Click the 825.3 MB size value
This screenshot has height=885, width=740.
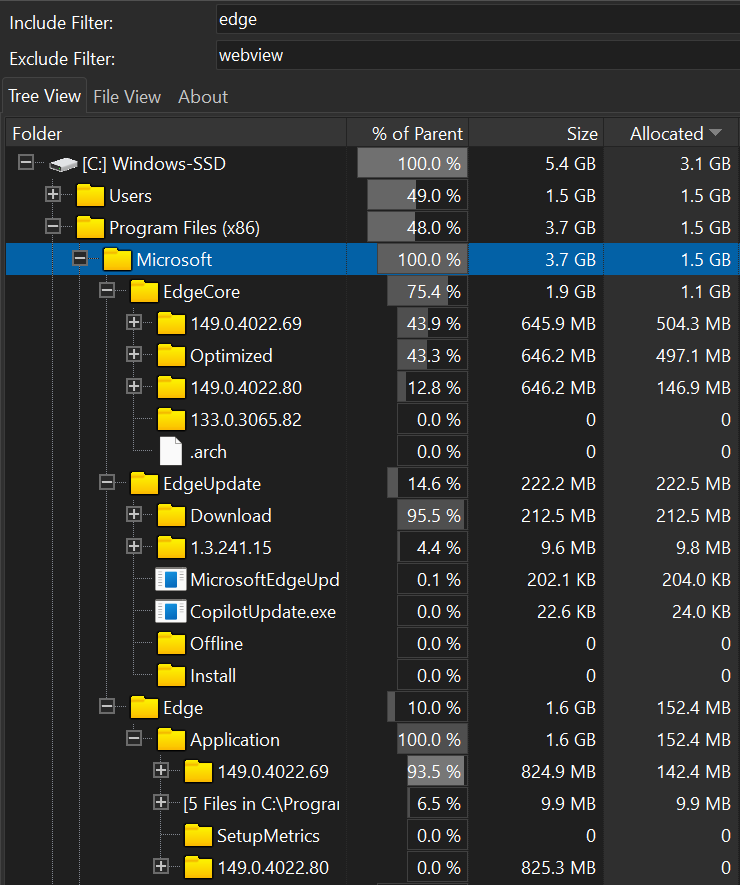click(558, 868)
